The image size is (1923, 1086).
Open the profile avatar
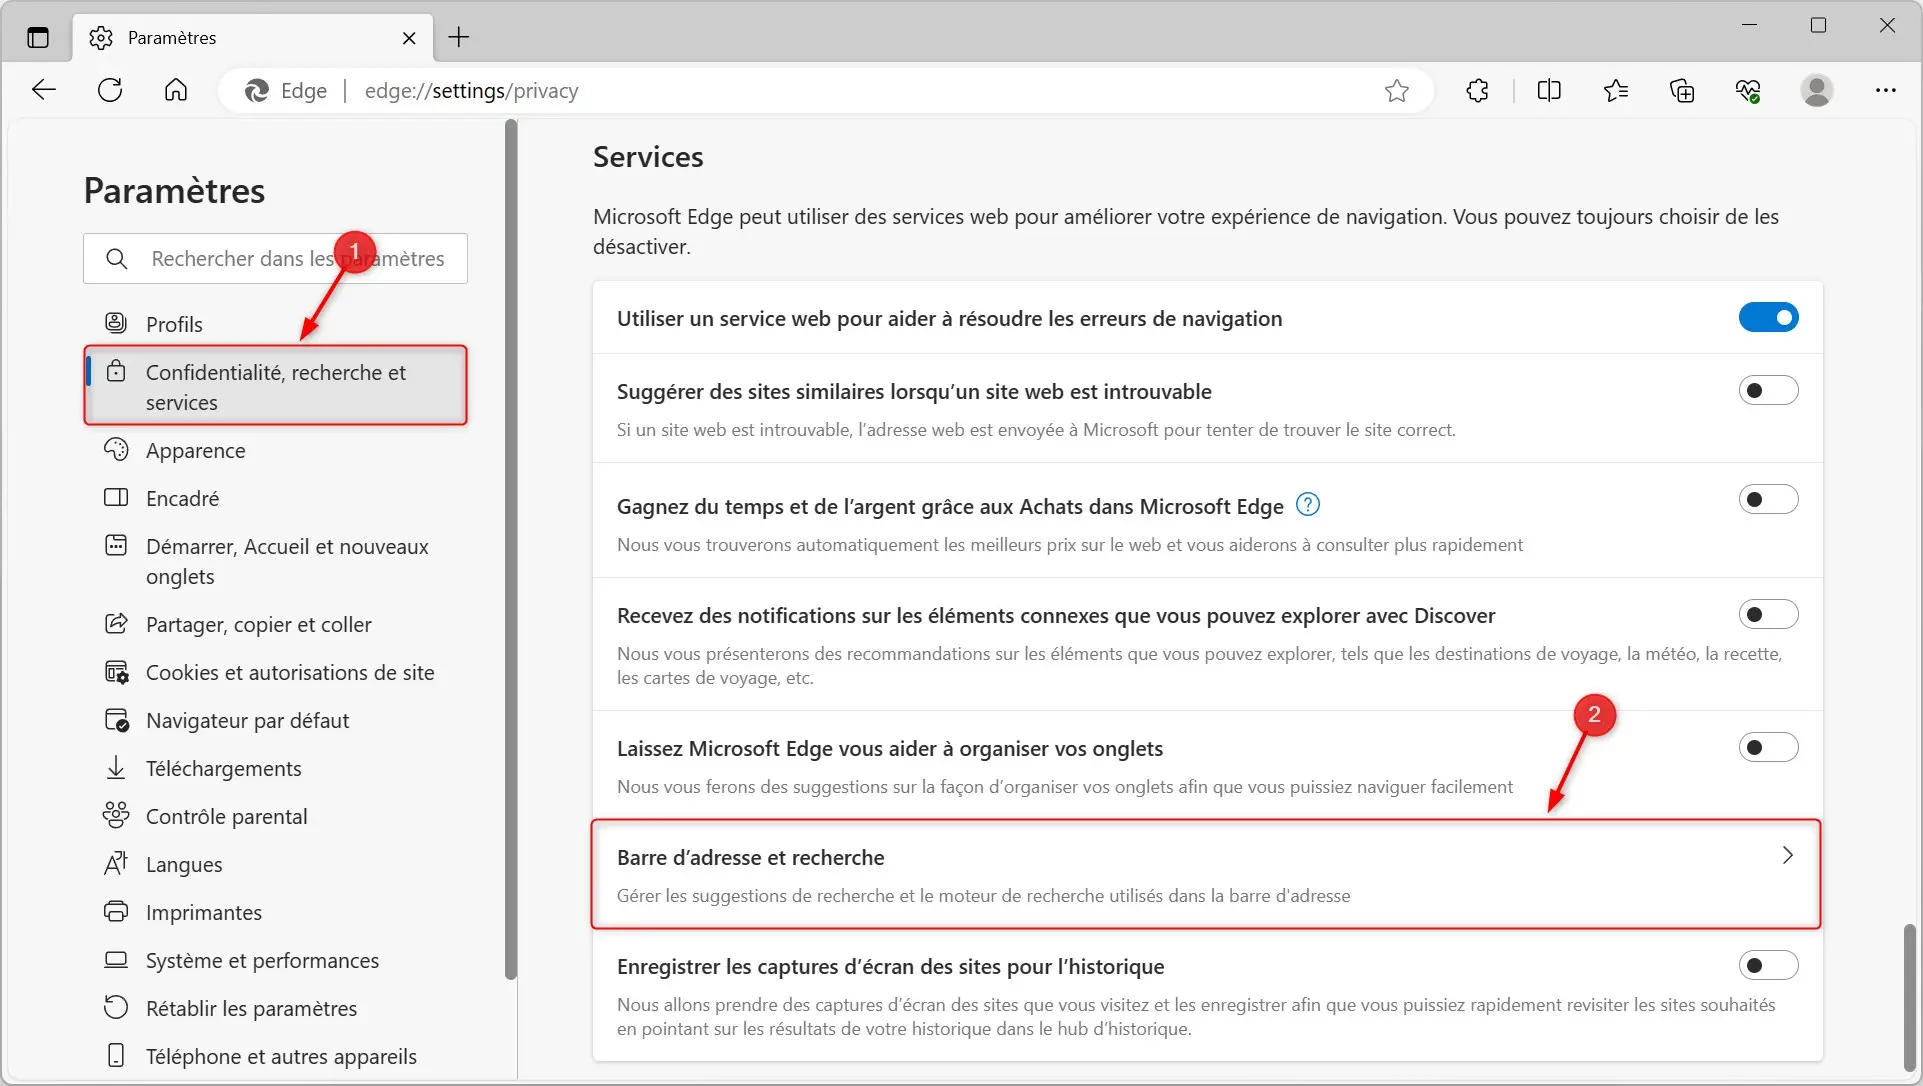(1817, 91)
